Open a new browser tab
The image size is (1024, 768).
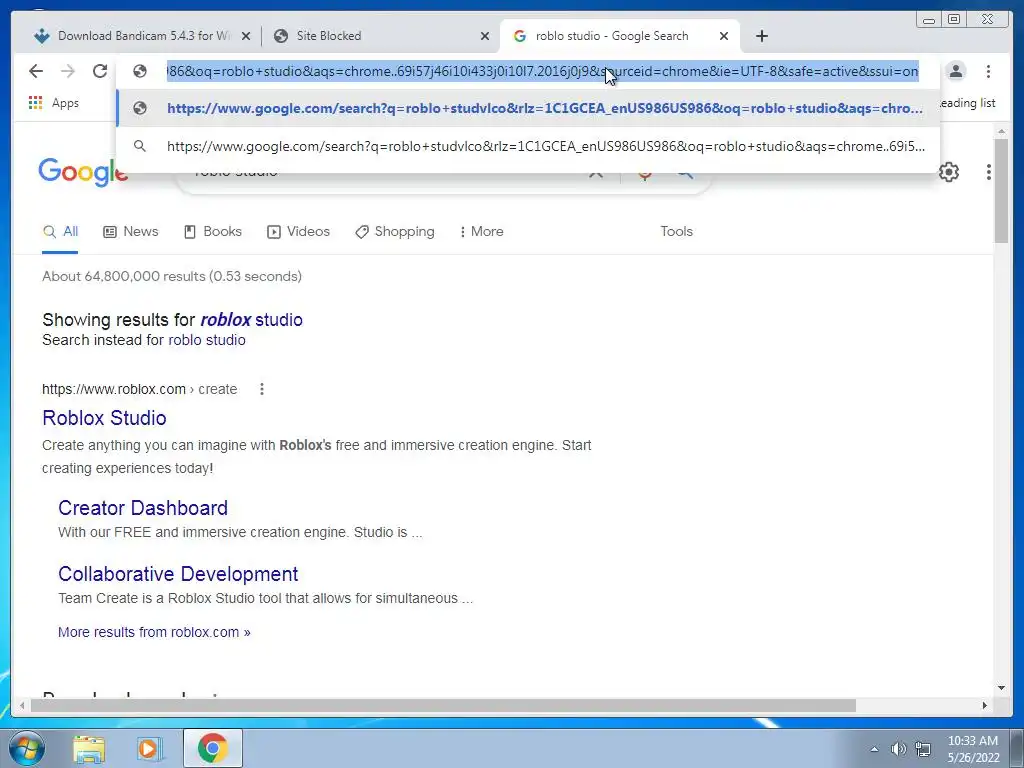[761, 36]
